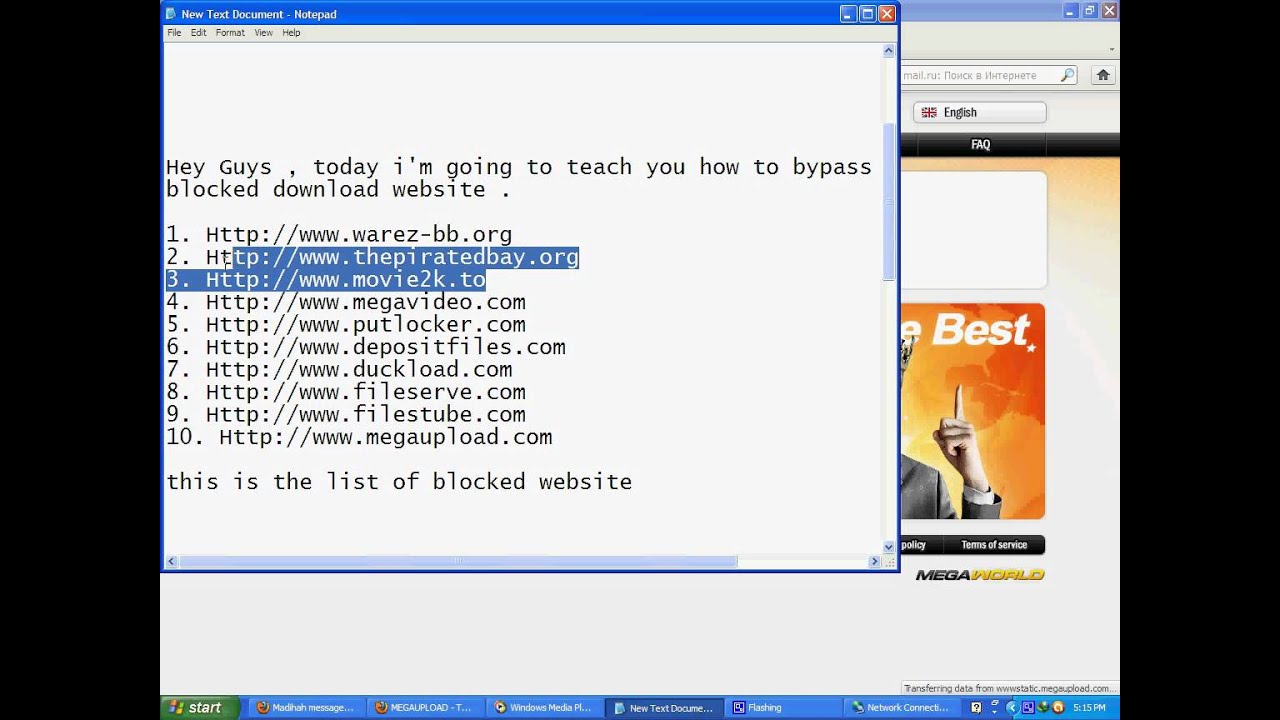Switch to Flashing taskbar item
Image resolution: width=1280 pixels, height=720 pixels.
point(781,707)
